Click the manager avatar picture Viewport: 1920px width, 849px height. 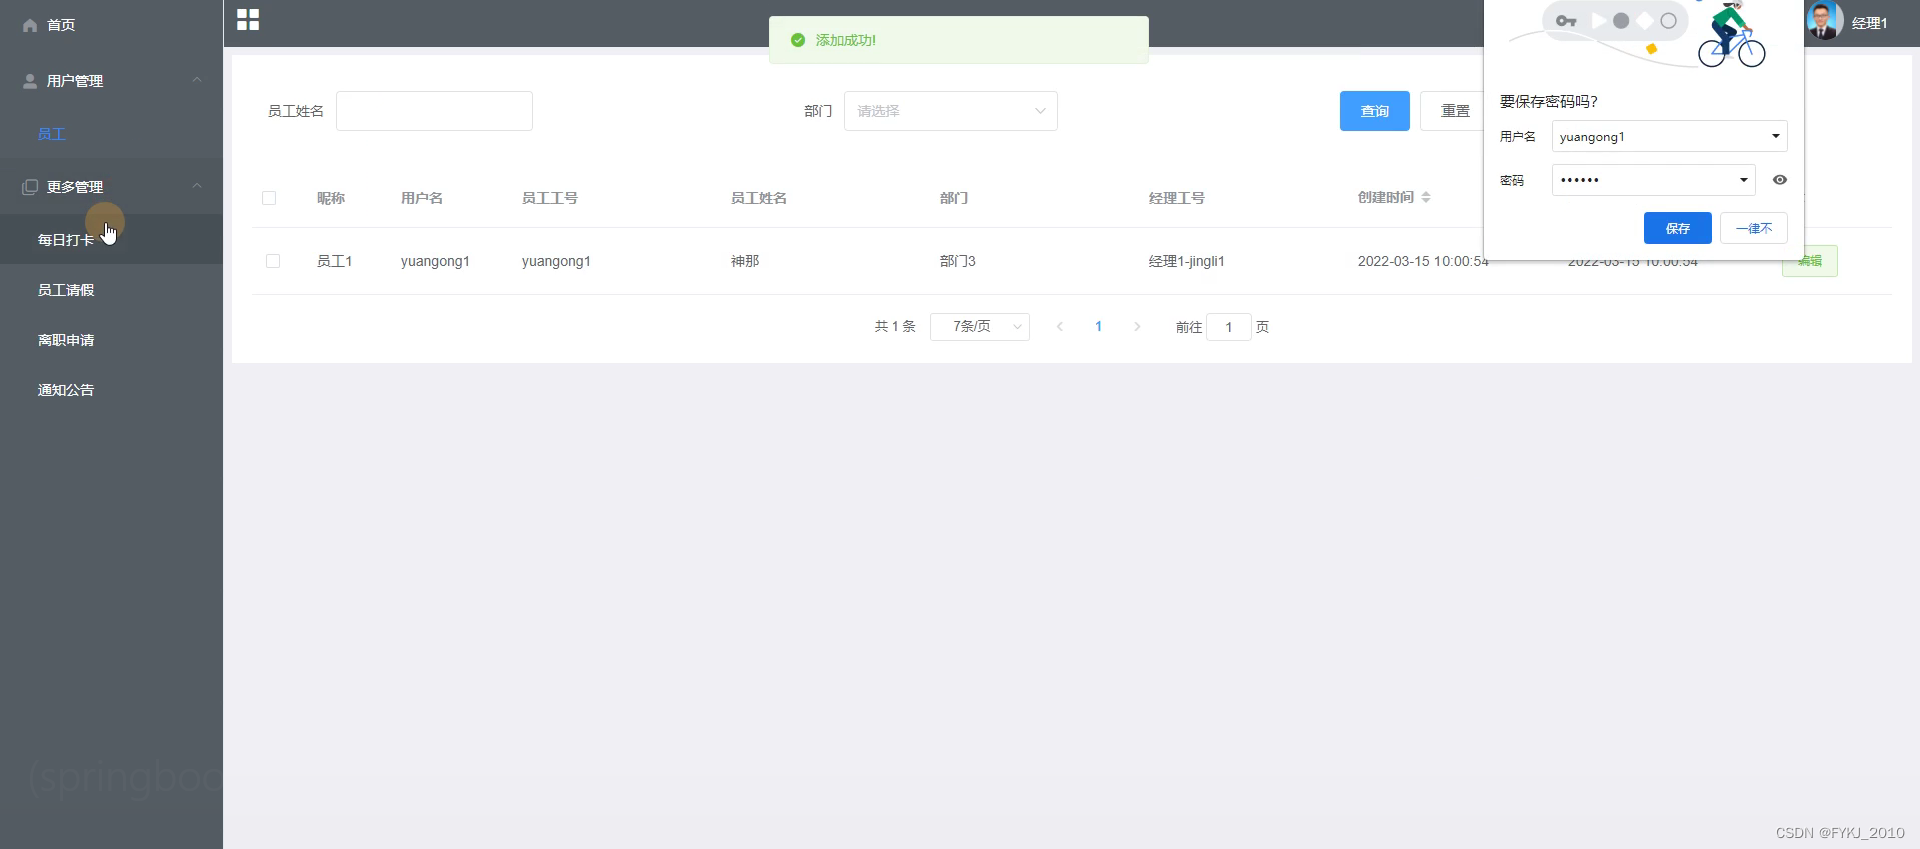pyautogui.click(x=1825, y=21)
